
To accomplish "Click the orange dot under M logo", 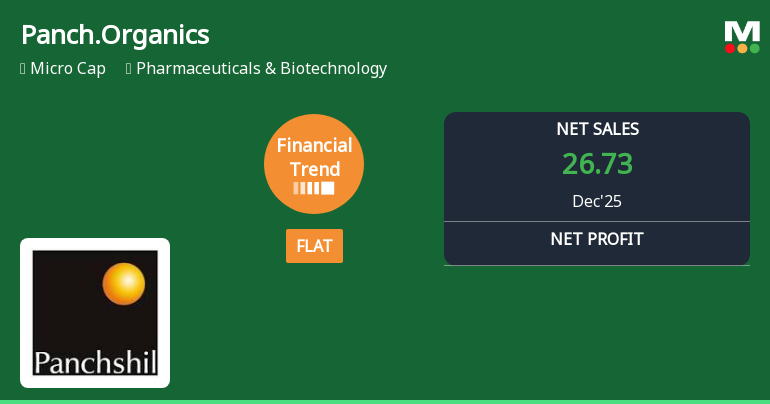I will coord(742,48).
